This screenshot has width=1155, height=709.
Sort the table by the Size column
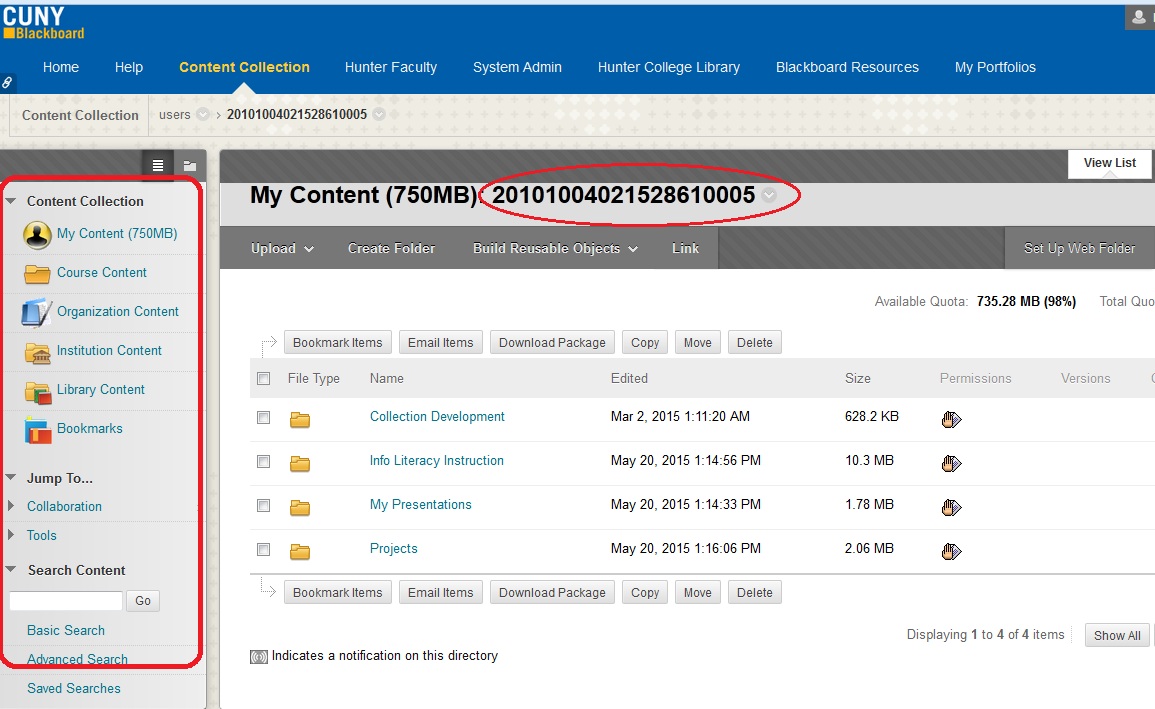click(857, 378)
